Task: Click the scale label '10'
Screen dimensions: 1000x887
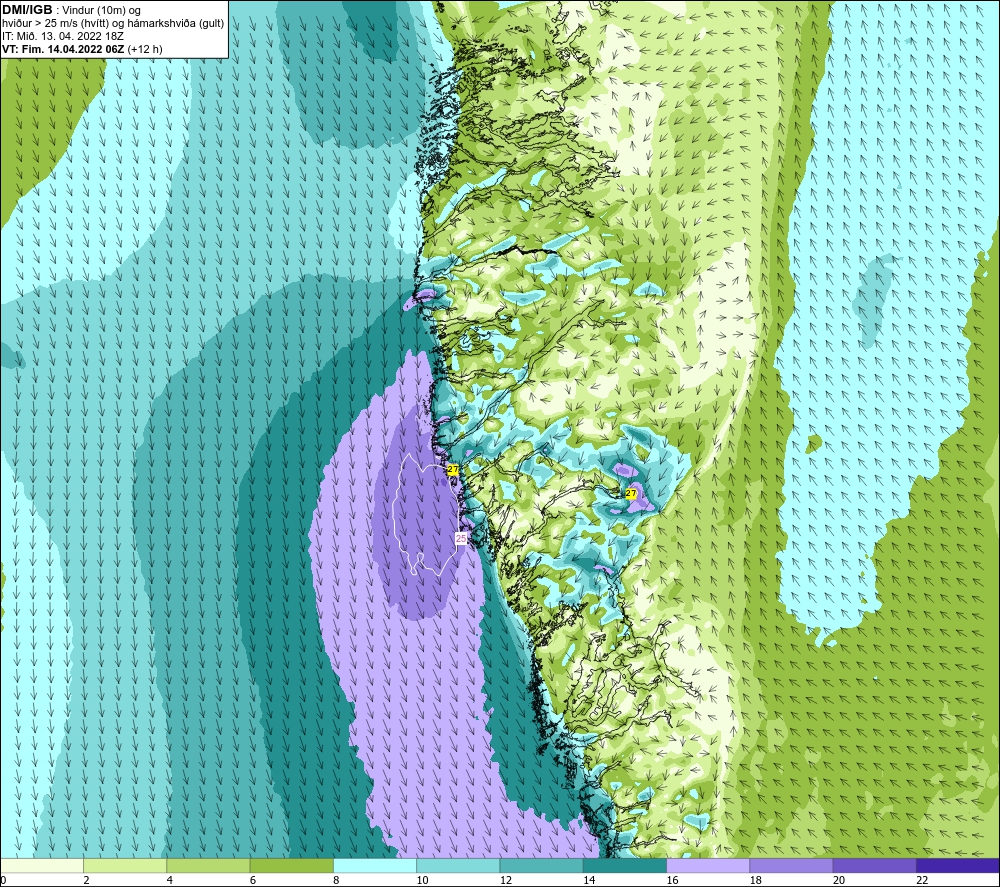Action: pyautogui.click(x=423, y=880)
